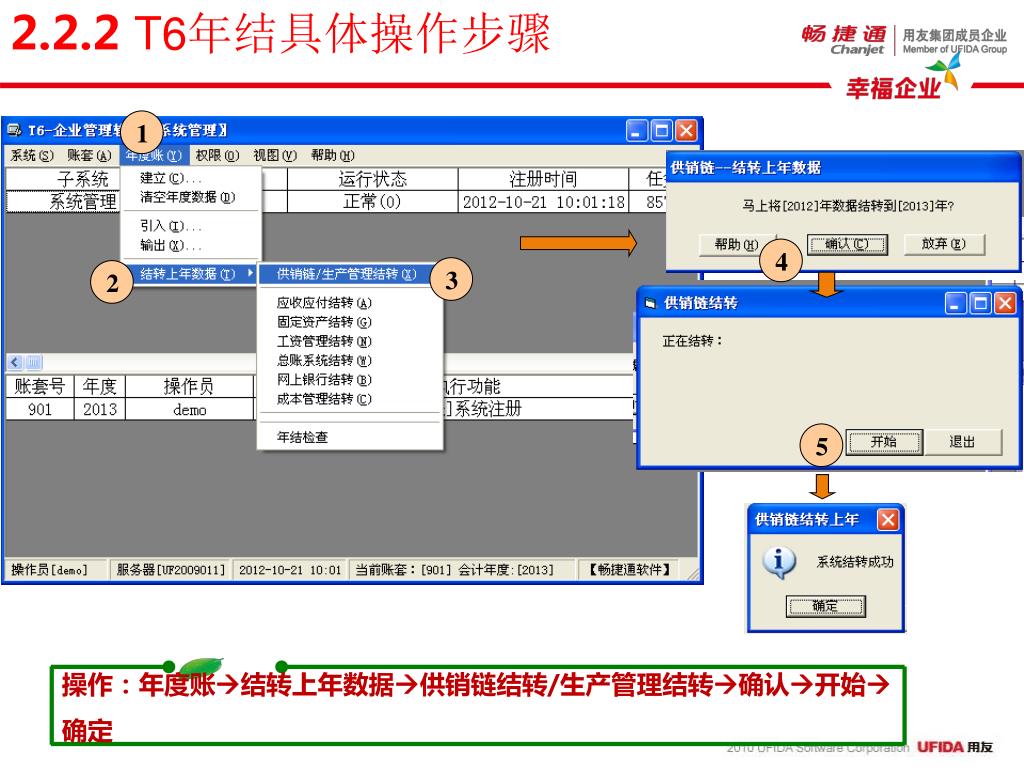Maximize the 供销链结转 window
Viewport: 1024px width, 768px height.
[980, 303]
